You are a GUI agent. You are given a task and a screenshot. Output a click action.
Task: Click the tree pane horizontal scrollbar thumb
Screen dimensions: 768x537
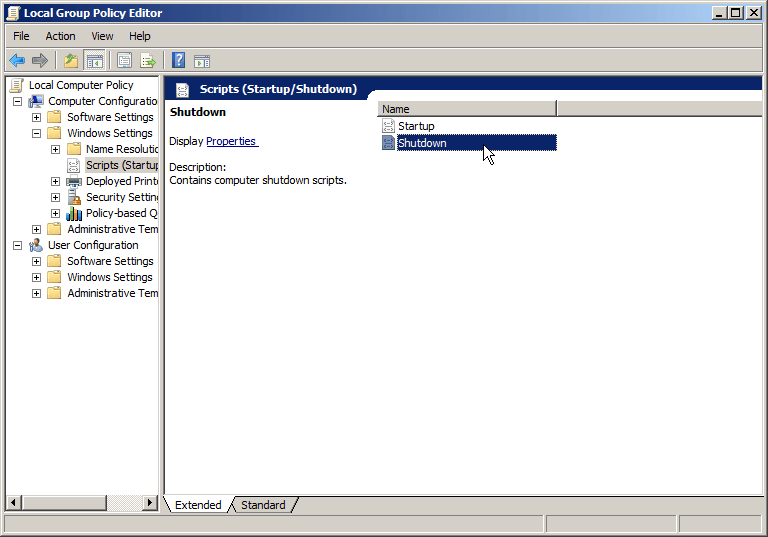coord(64,503)
